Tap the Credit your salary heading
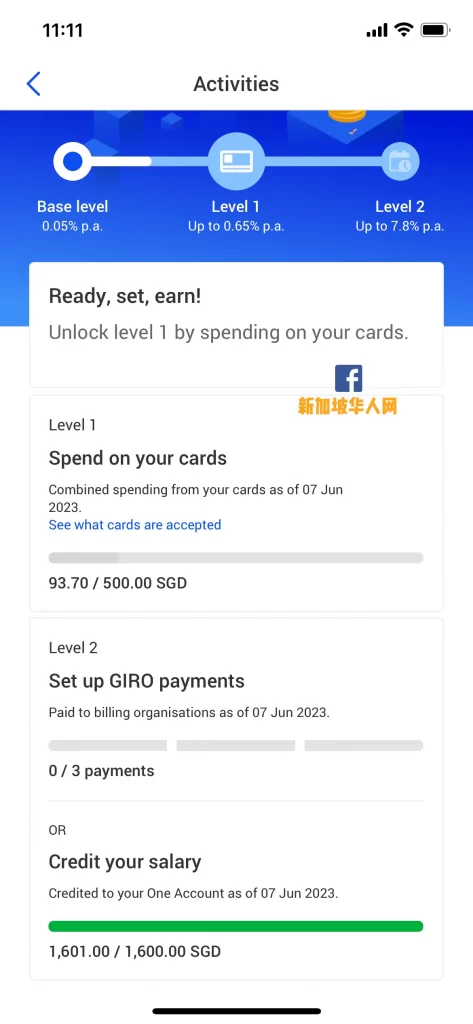The image size is (473, 1024). click(x=125, y=862)
